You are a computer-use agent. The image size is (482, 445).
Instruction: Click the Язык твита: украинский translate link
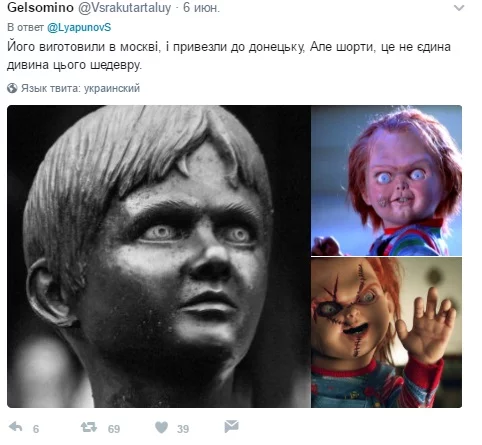pos(80,88)
